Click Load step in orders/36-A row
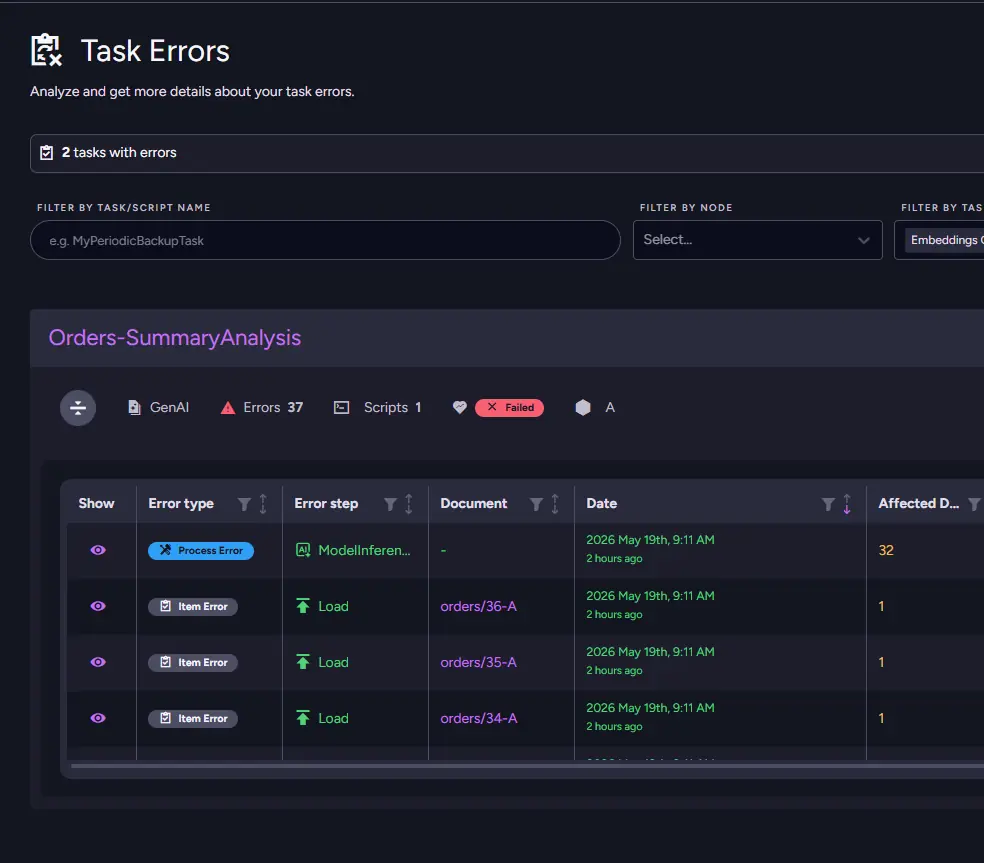This screenshot has width=984, height=864. coord(323,606)
